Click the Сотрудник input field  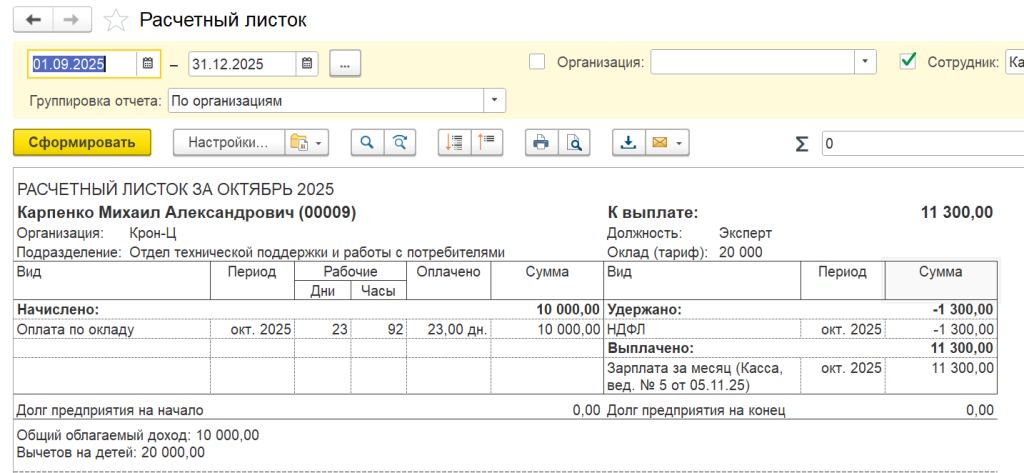(x=1014, y=62)
